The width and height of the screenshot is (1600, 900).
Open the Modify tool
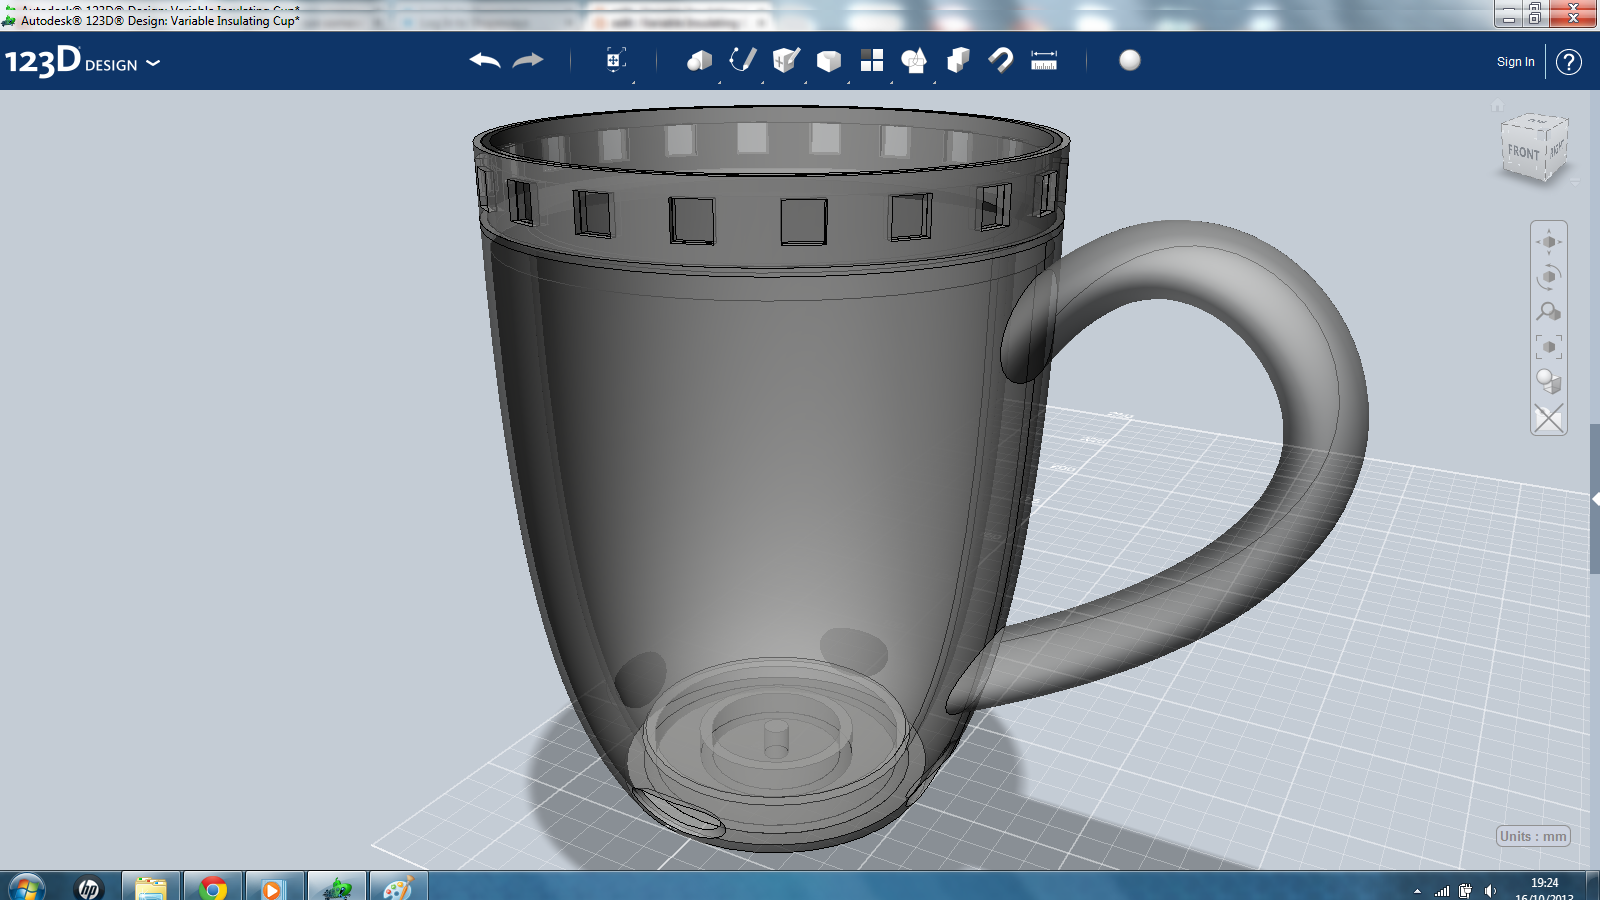coord(831,61)
